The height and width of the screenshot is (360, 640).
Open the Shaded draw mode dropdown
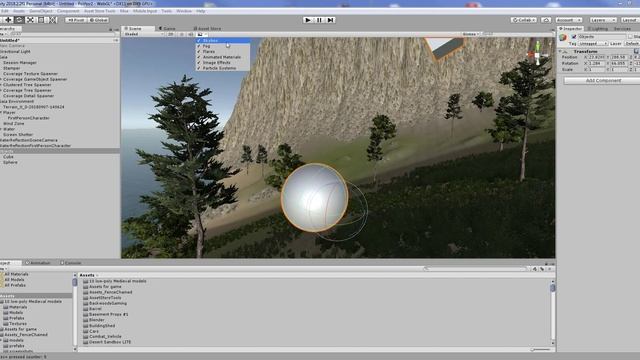(x=144, y=34)
